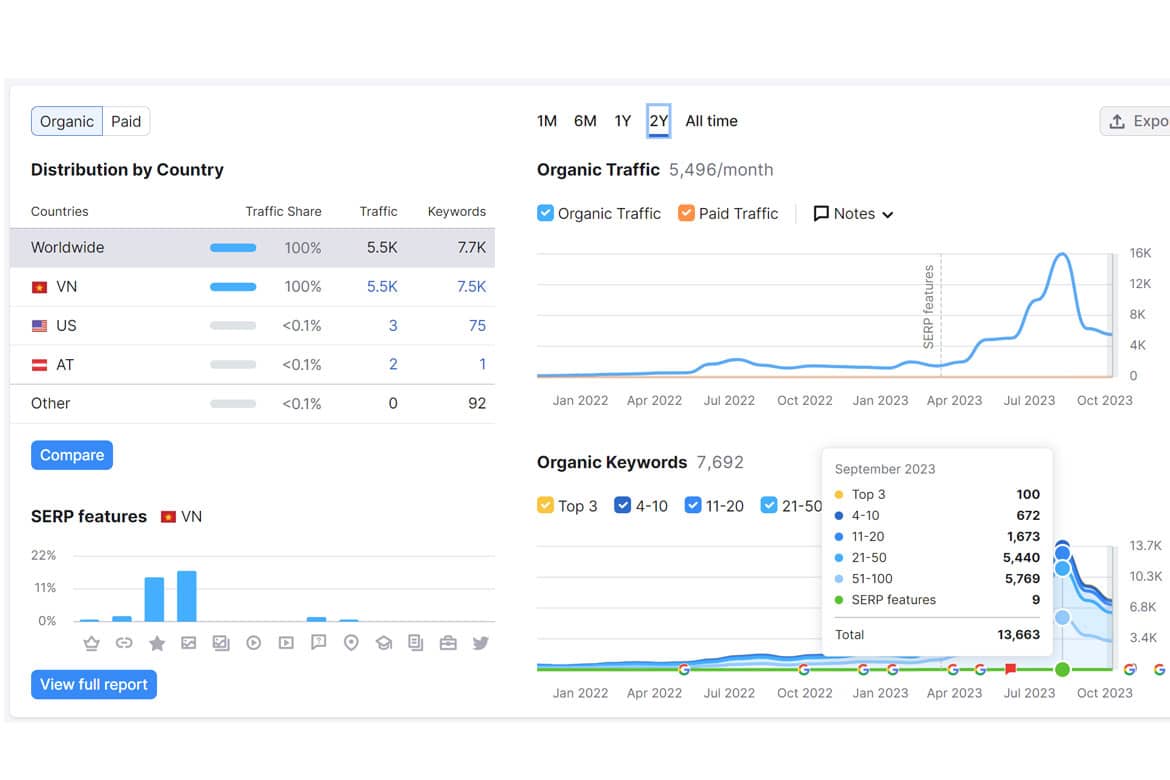The image size is (1170, 780).
Task: Click the green SERP features timeline dot
Action: pos(1063,670)
